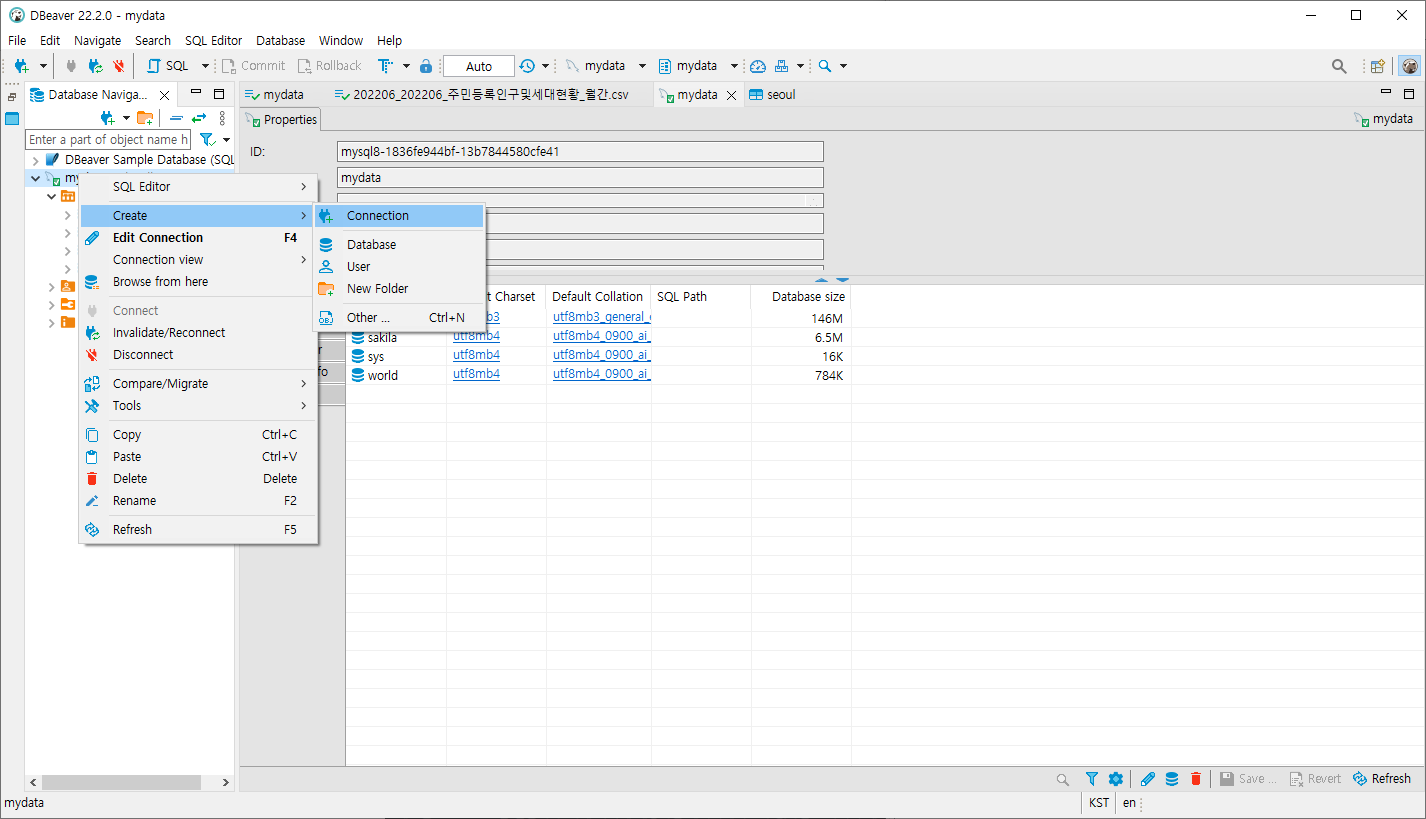Viewport: 1426px width, 819px height.
Task: Click the bottom toolbar settings gear icon
Action: coord(1115,779)
